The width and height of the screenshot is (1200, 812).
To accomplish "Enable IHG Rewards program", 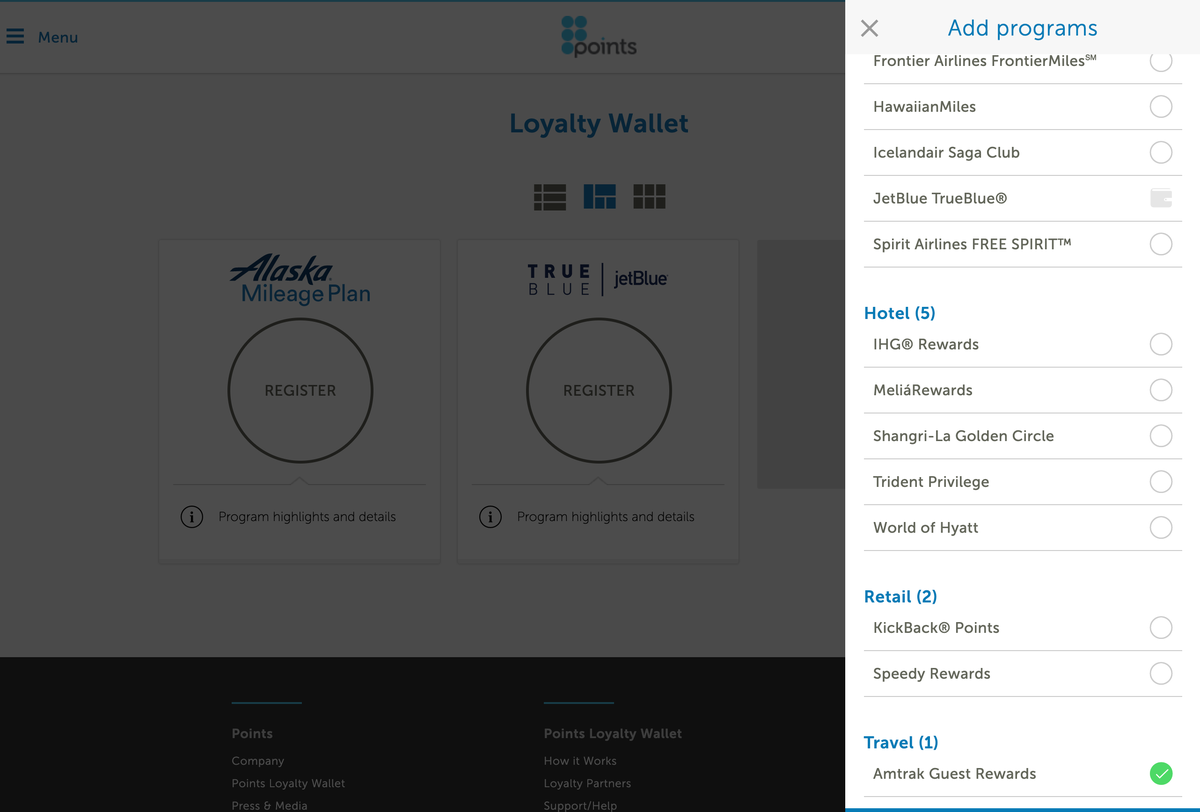I will pos(1160,344).
